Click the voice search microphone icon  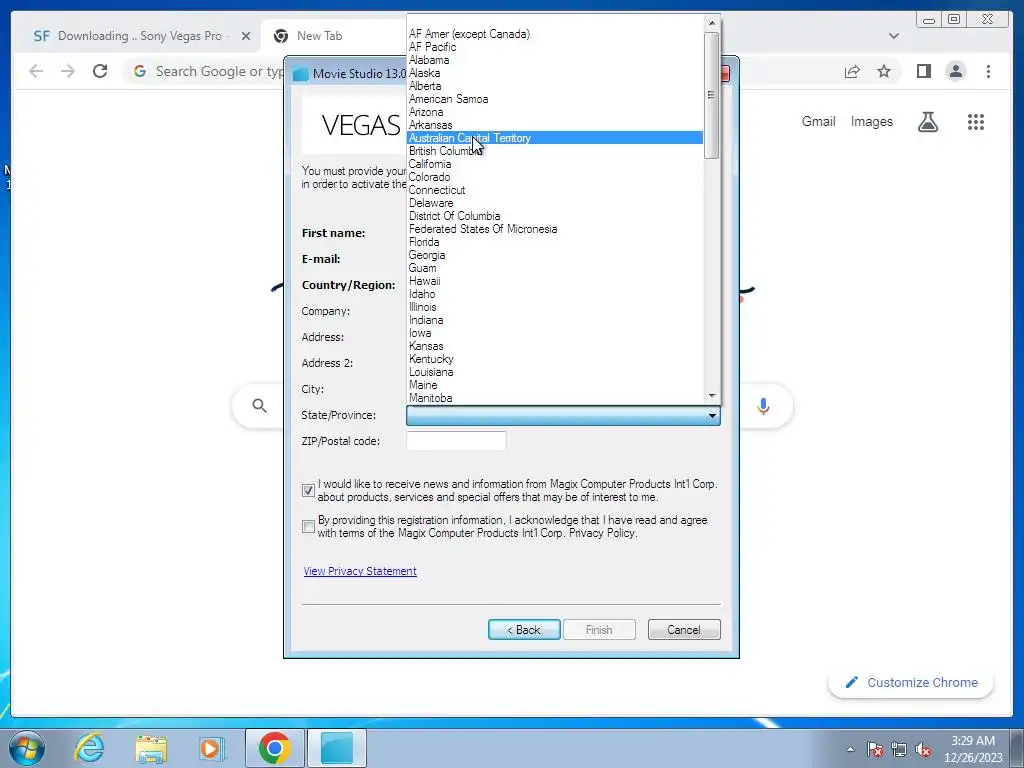(763, 406)
